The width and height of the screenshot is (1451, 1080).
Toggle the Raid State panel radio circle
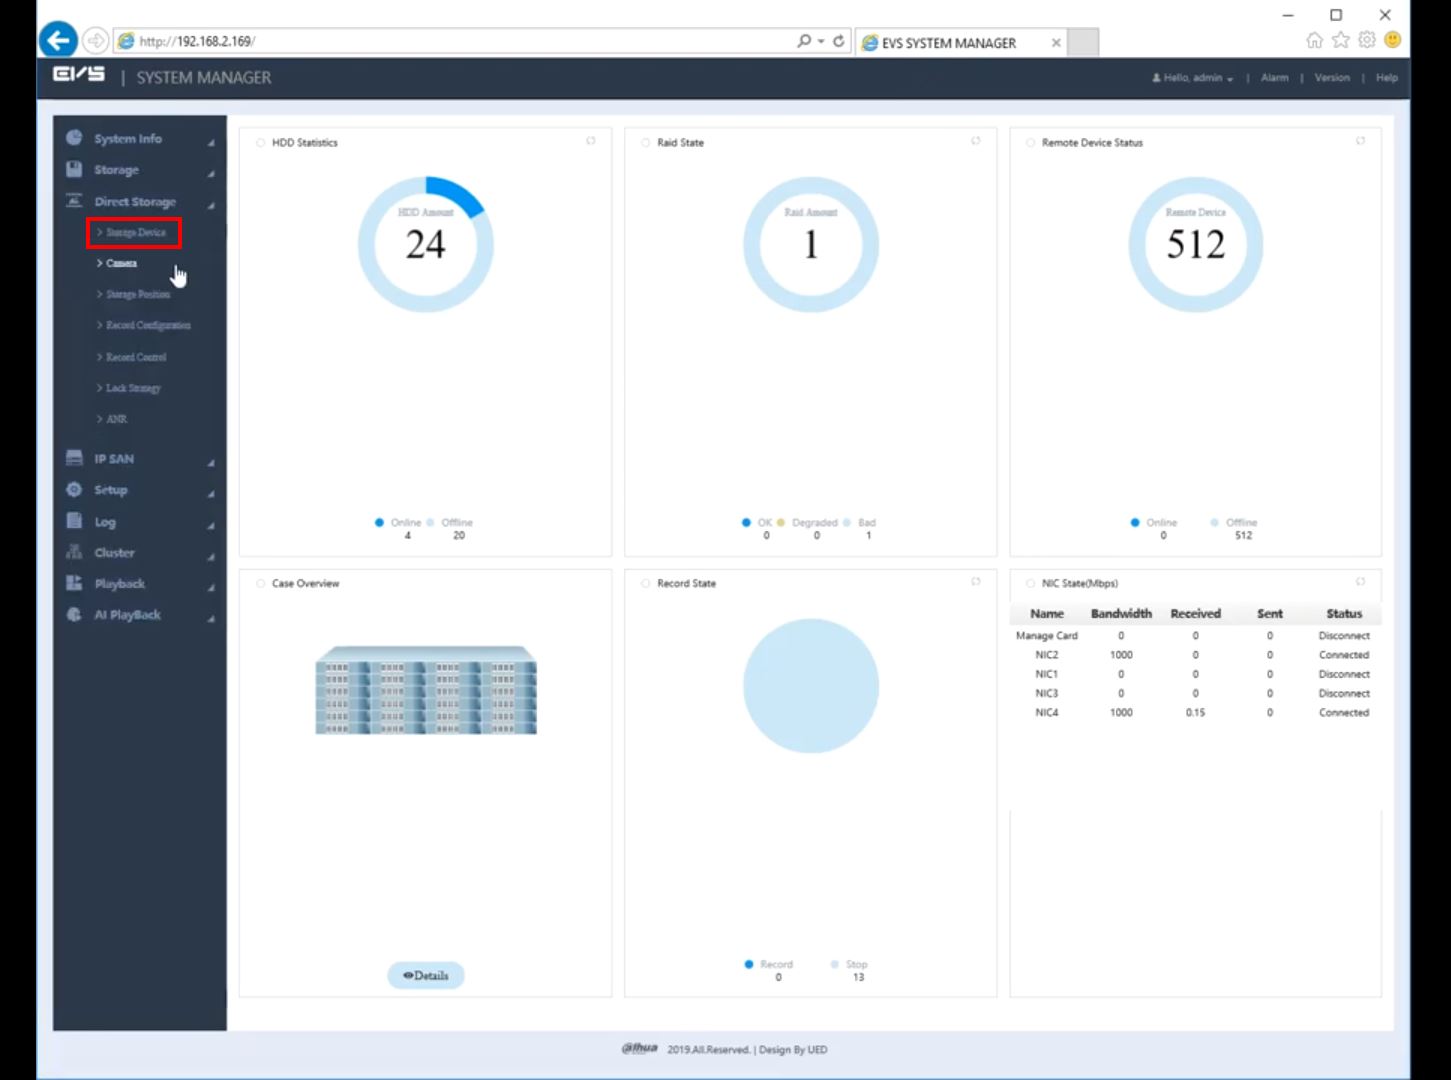(646, 143)
